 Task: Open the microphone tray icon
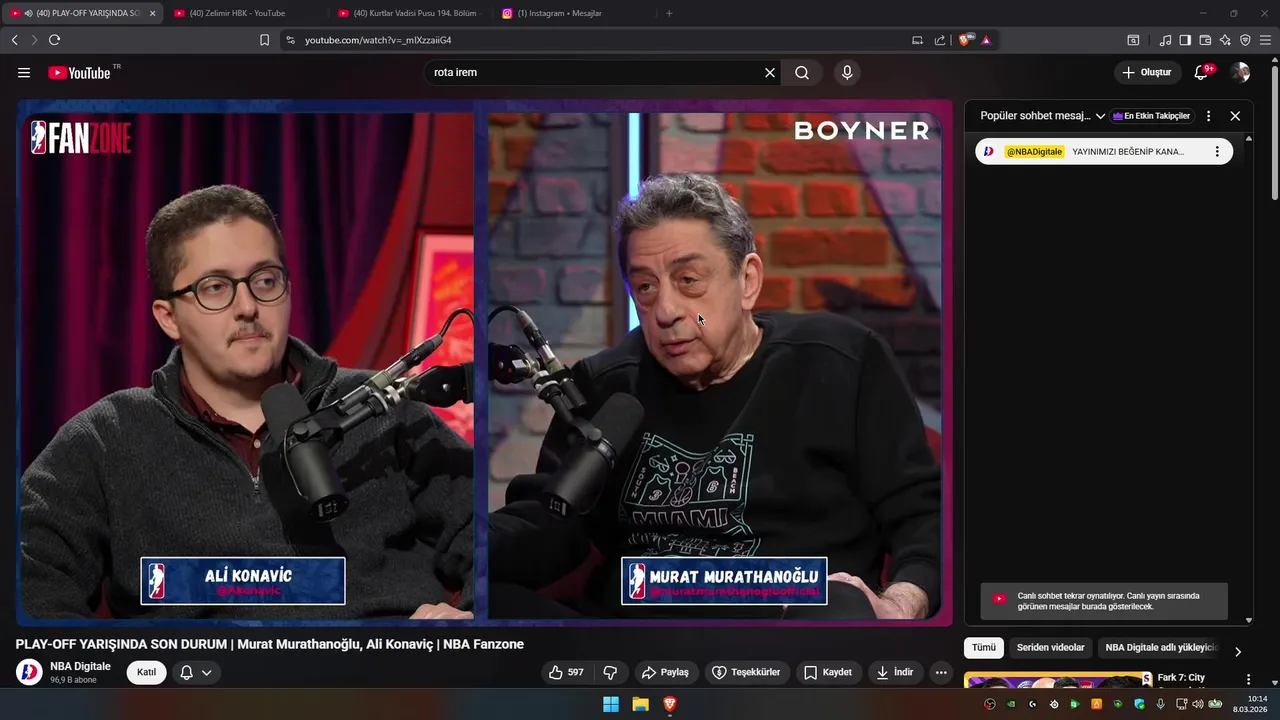click(x=1160, y=704)
